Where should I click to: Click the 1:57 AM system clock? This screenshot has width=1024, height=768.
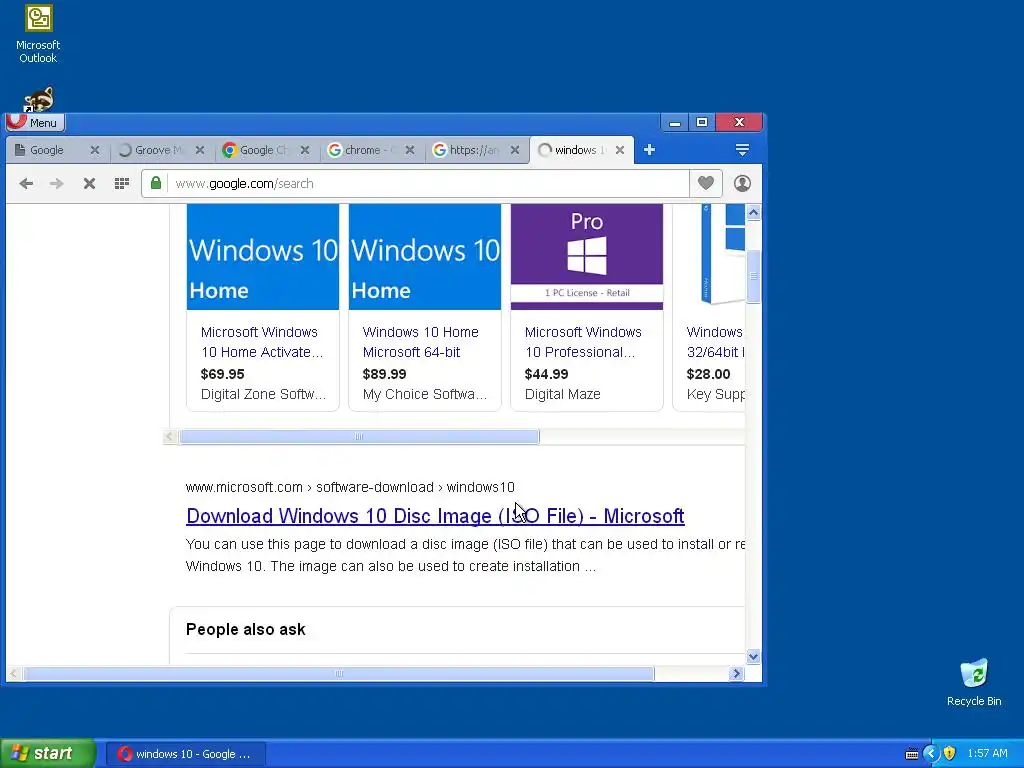pyautogui.click(x=987, y=754)
